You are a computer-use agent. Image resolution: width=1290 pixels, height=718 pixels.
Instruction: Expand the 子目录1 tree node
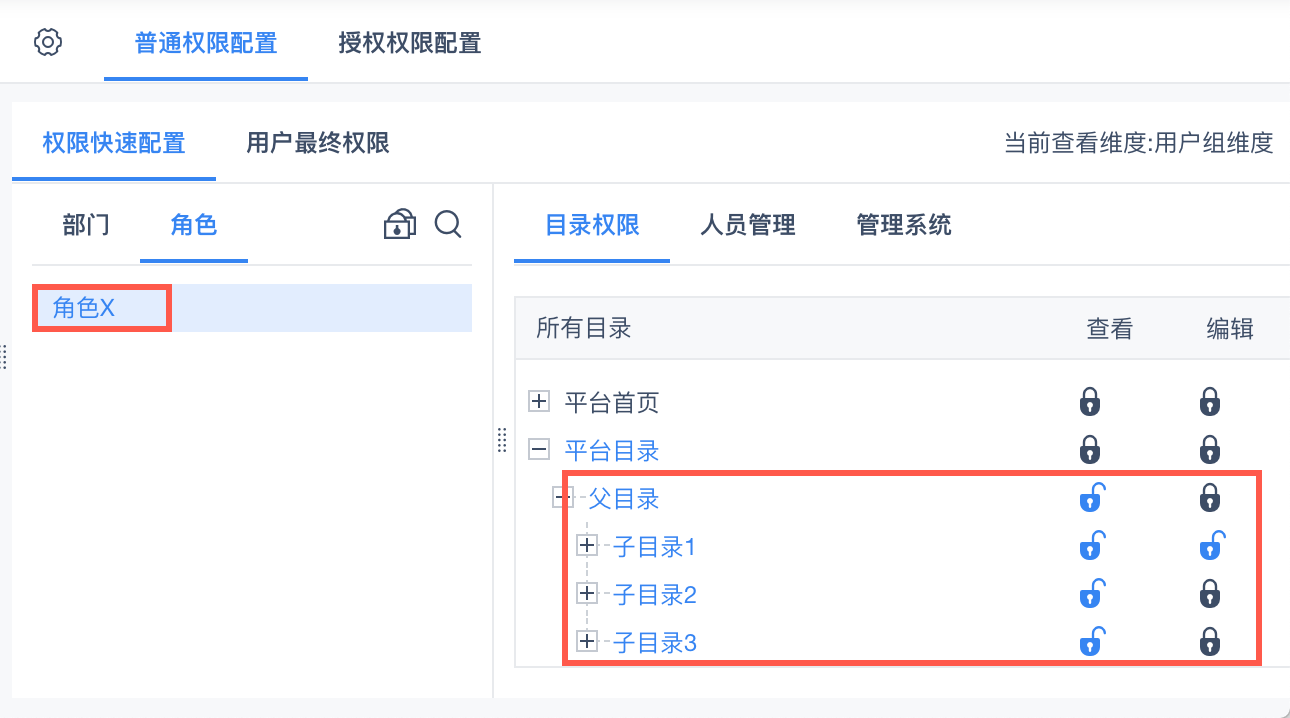(x=587, y=546)
